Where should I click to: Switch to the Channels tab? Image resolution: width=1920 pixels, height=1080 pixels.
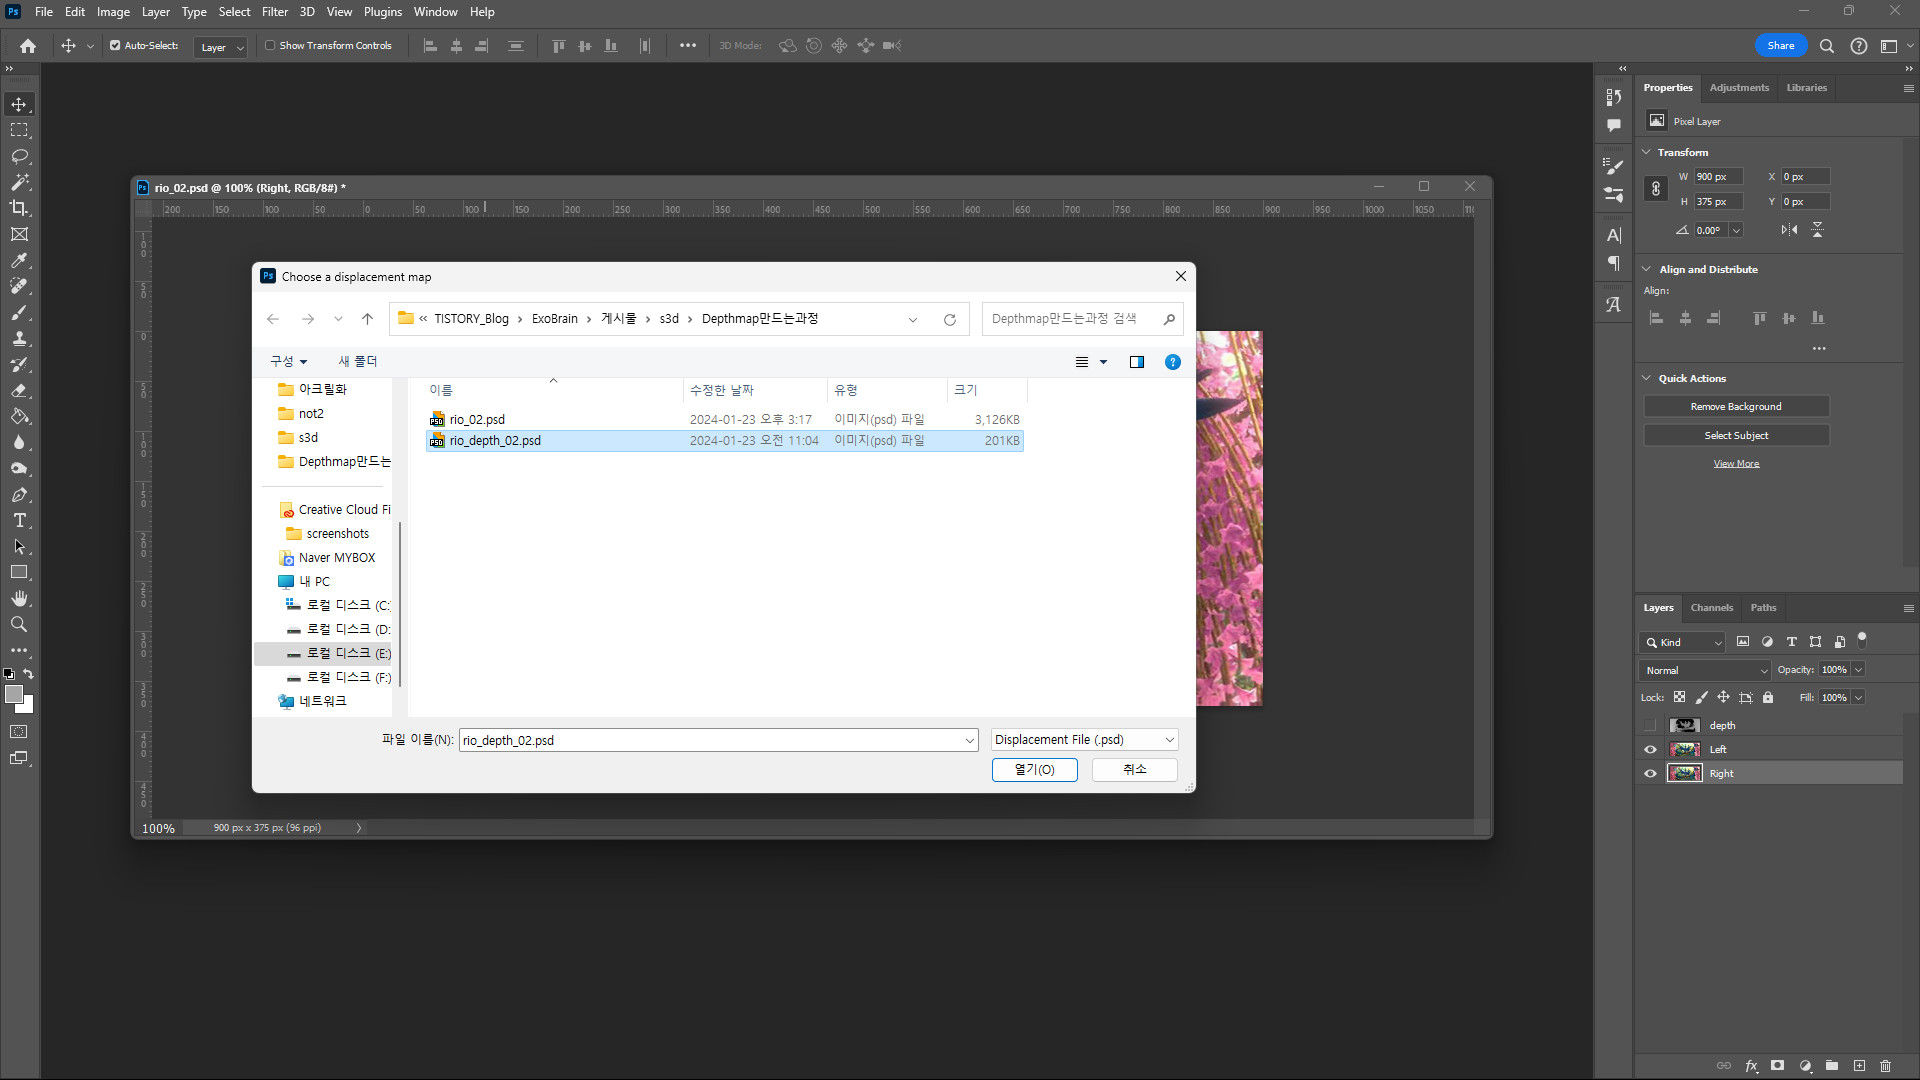pos(1711,608)
